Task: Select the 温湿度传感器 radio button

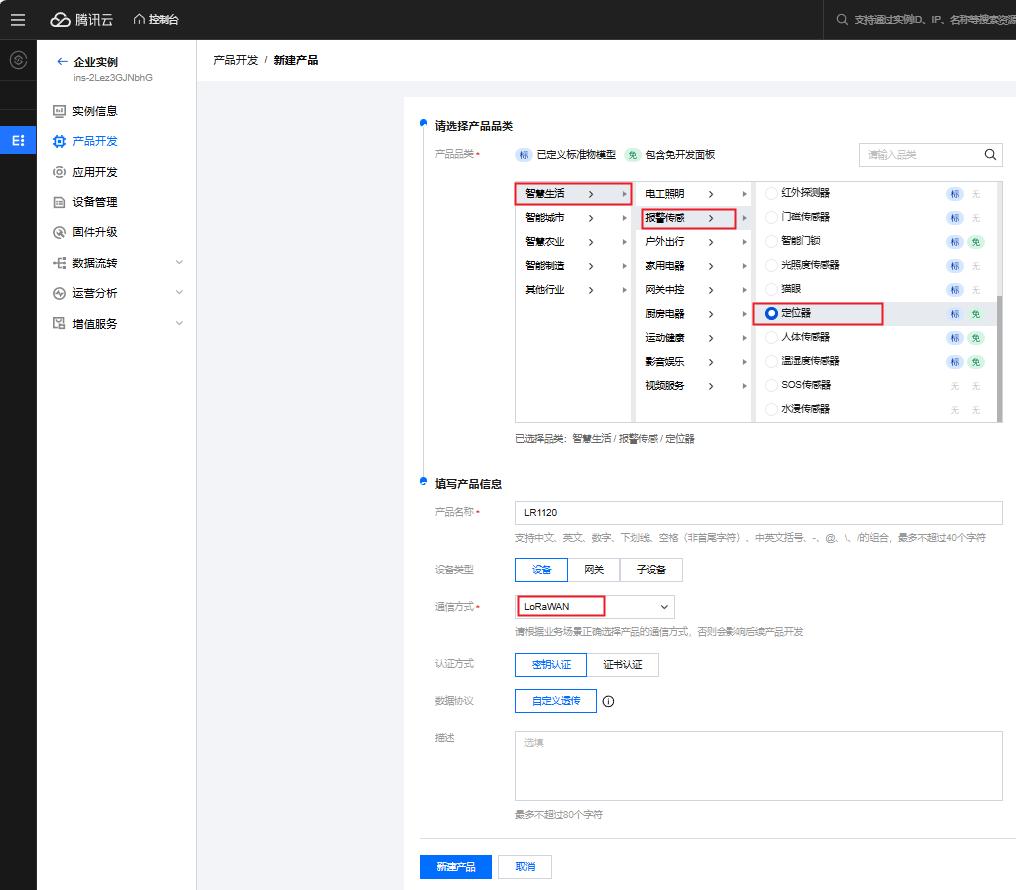Action: [771, 361]
